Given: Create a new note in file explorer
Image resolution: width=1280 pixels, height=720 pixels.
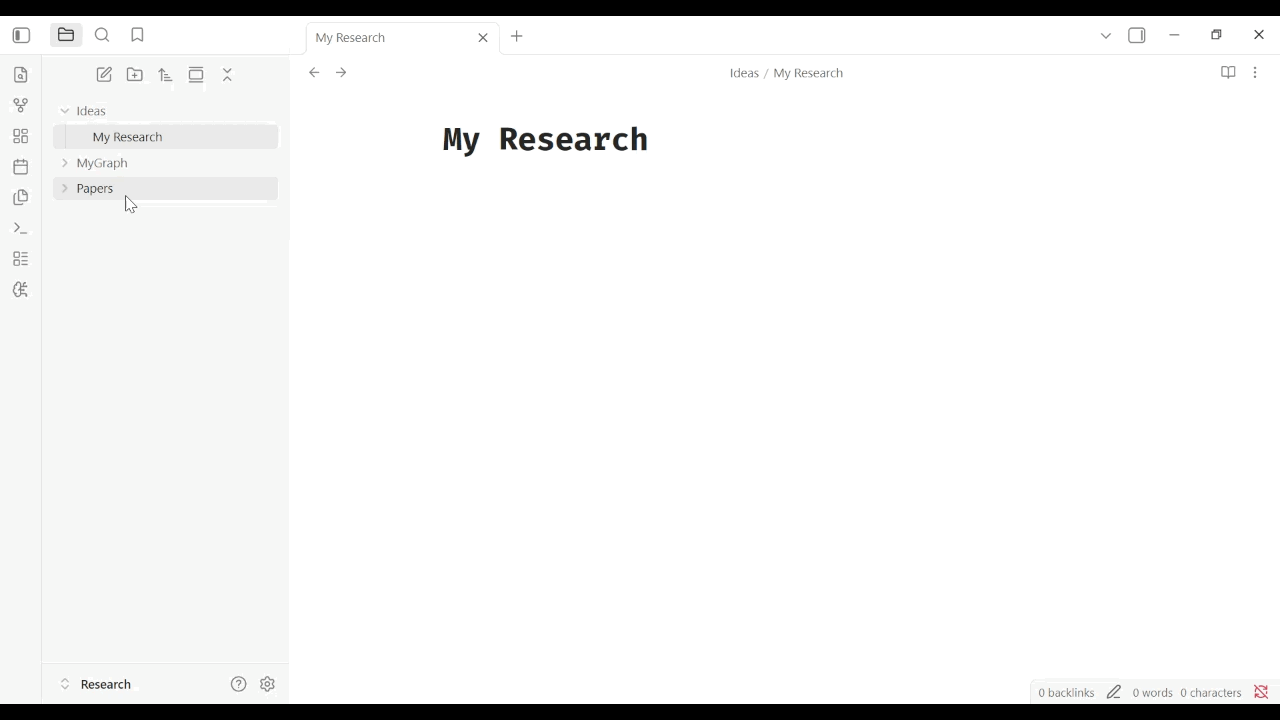Looking at the screenshot, I should [104, 75].
